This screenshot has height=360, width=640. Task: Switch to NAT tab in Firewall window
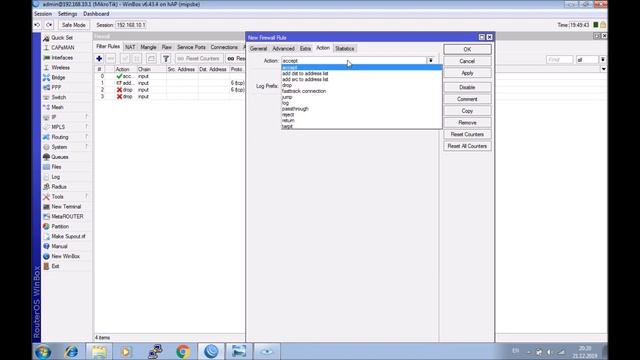pos(130,47)
